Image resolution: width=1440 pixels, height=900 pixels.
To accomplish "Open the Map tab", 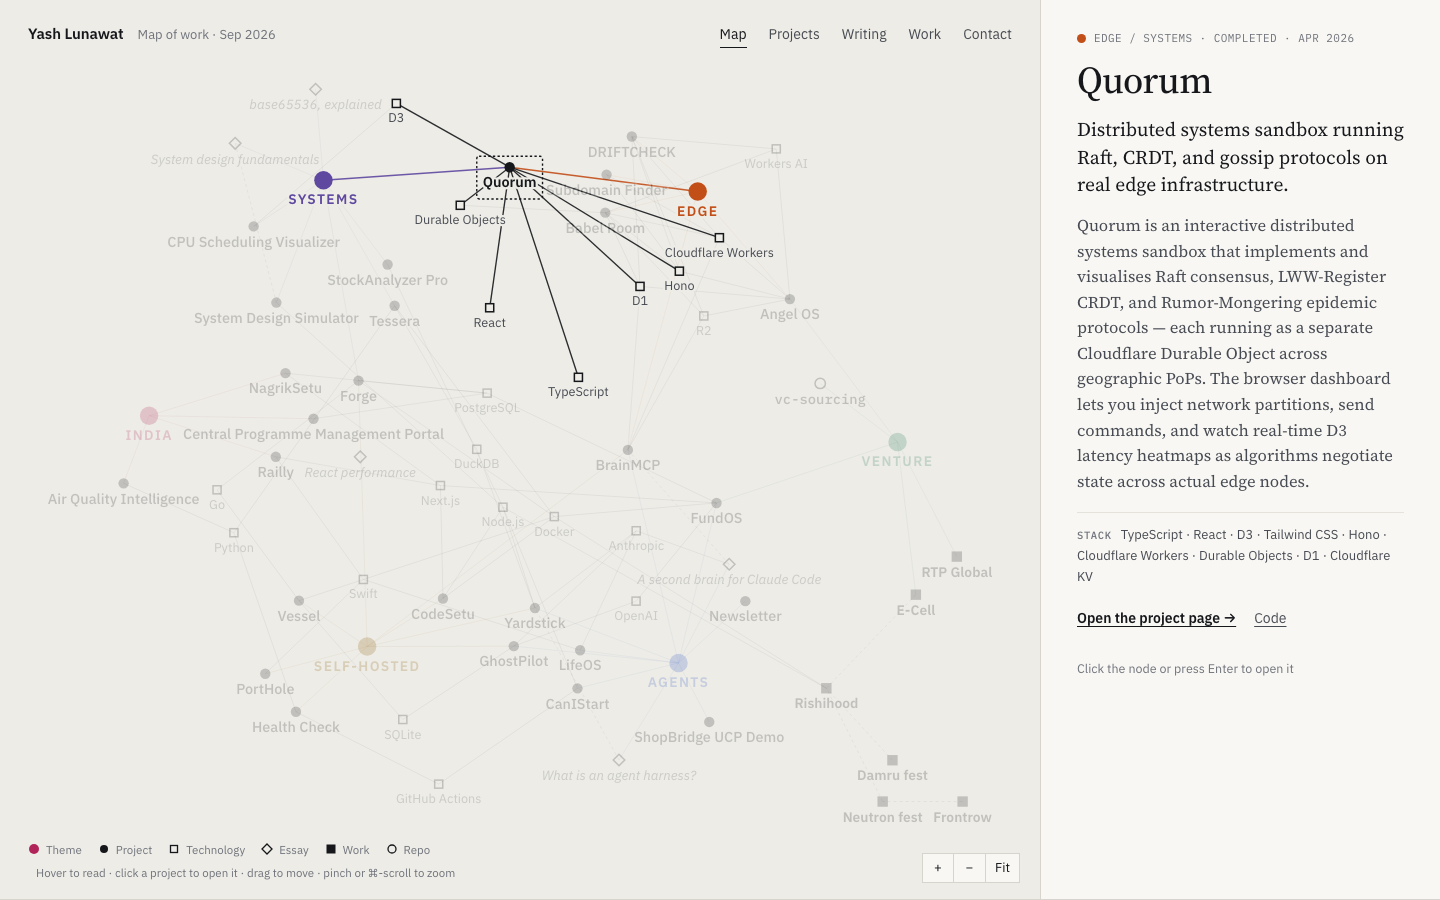I will (733, 34).
